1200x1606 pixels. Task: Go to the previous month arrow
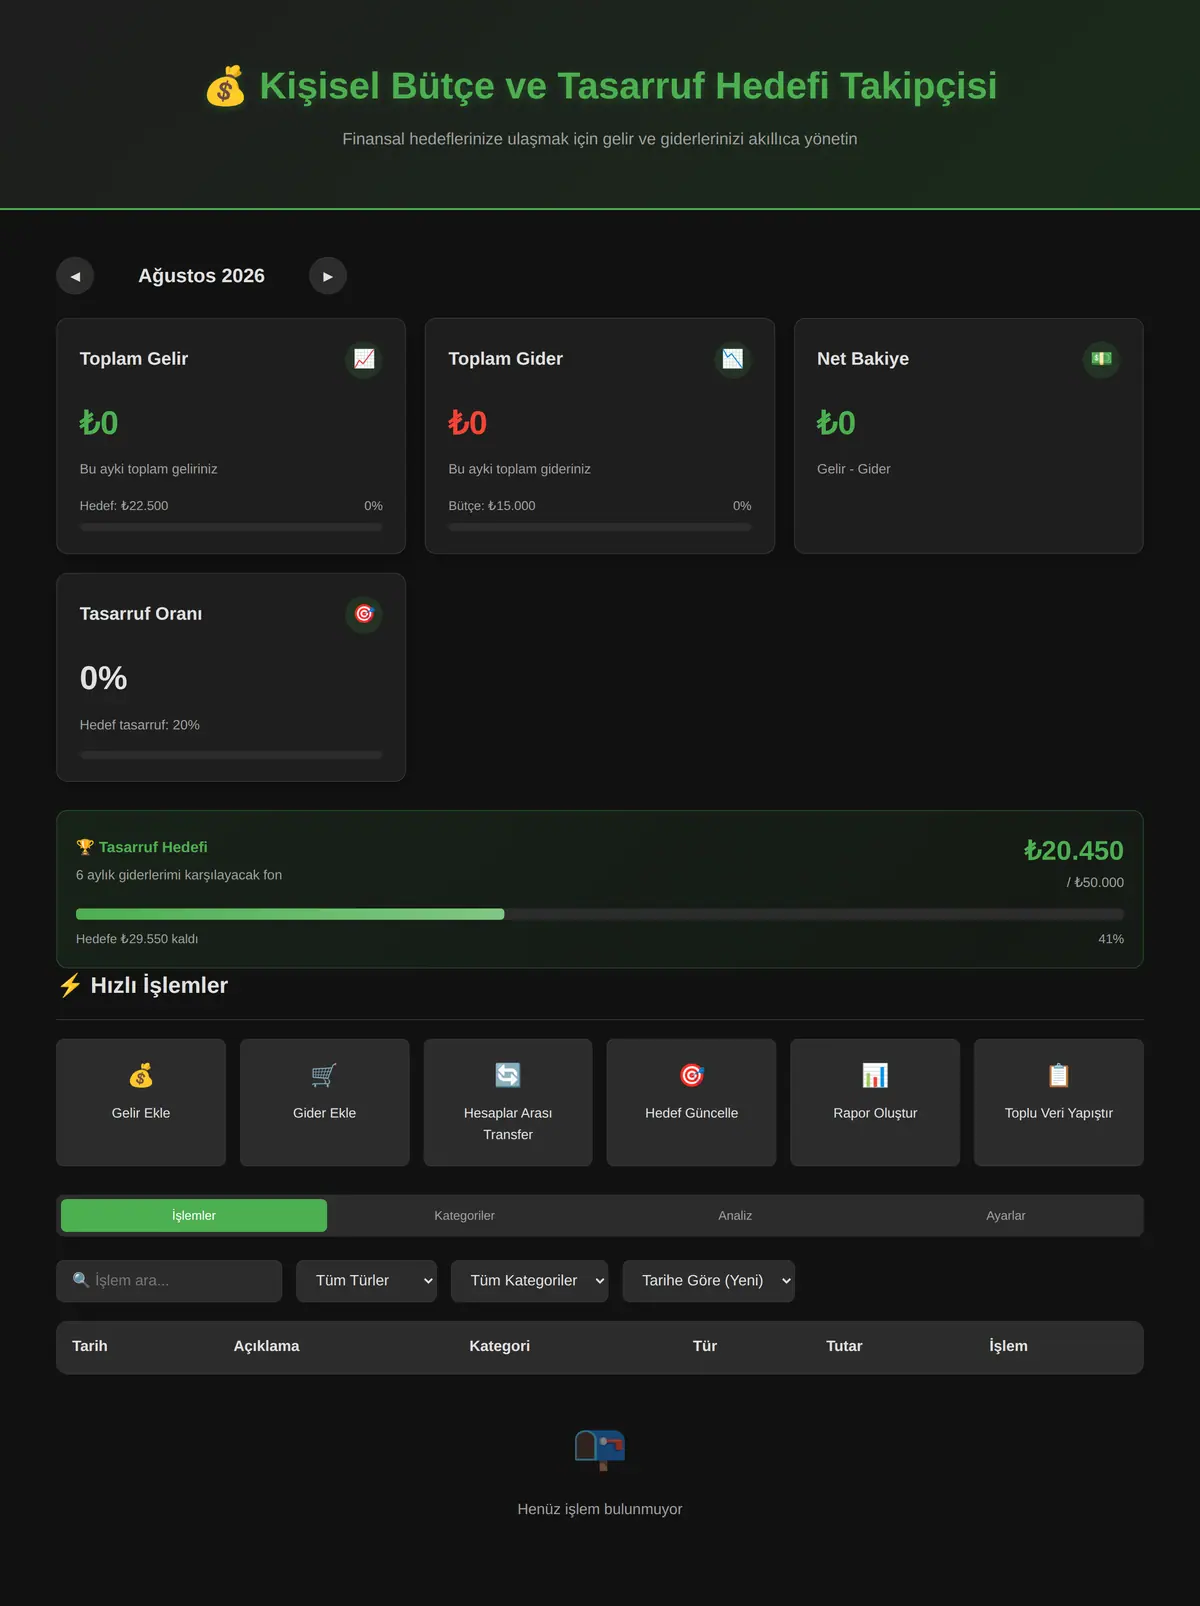pos(75,276)
